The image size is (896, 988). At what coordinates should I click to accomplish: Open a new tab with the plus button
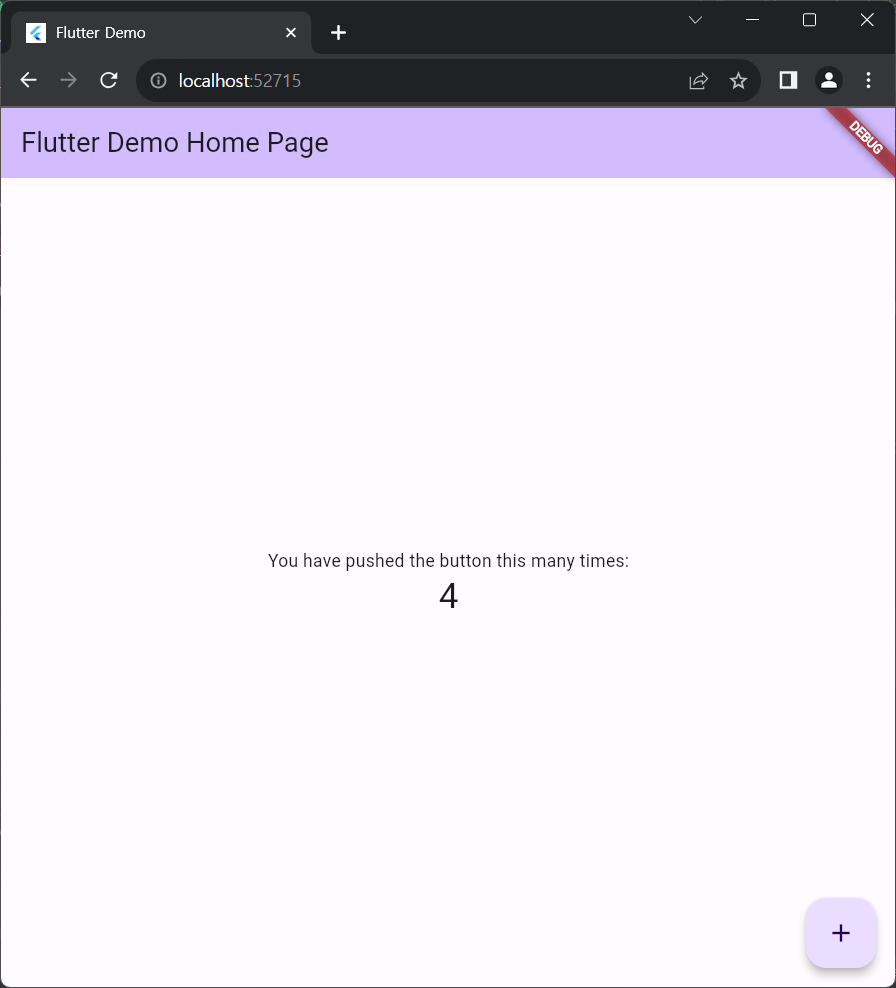(x=338, y=33)
